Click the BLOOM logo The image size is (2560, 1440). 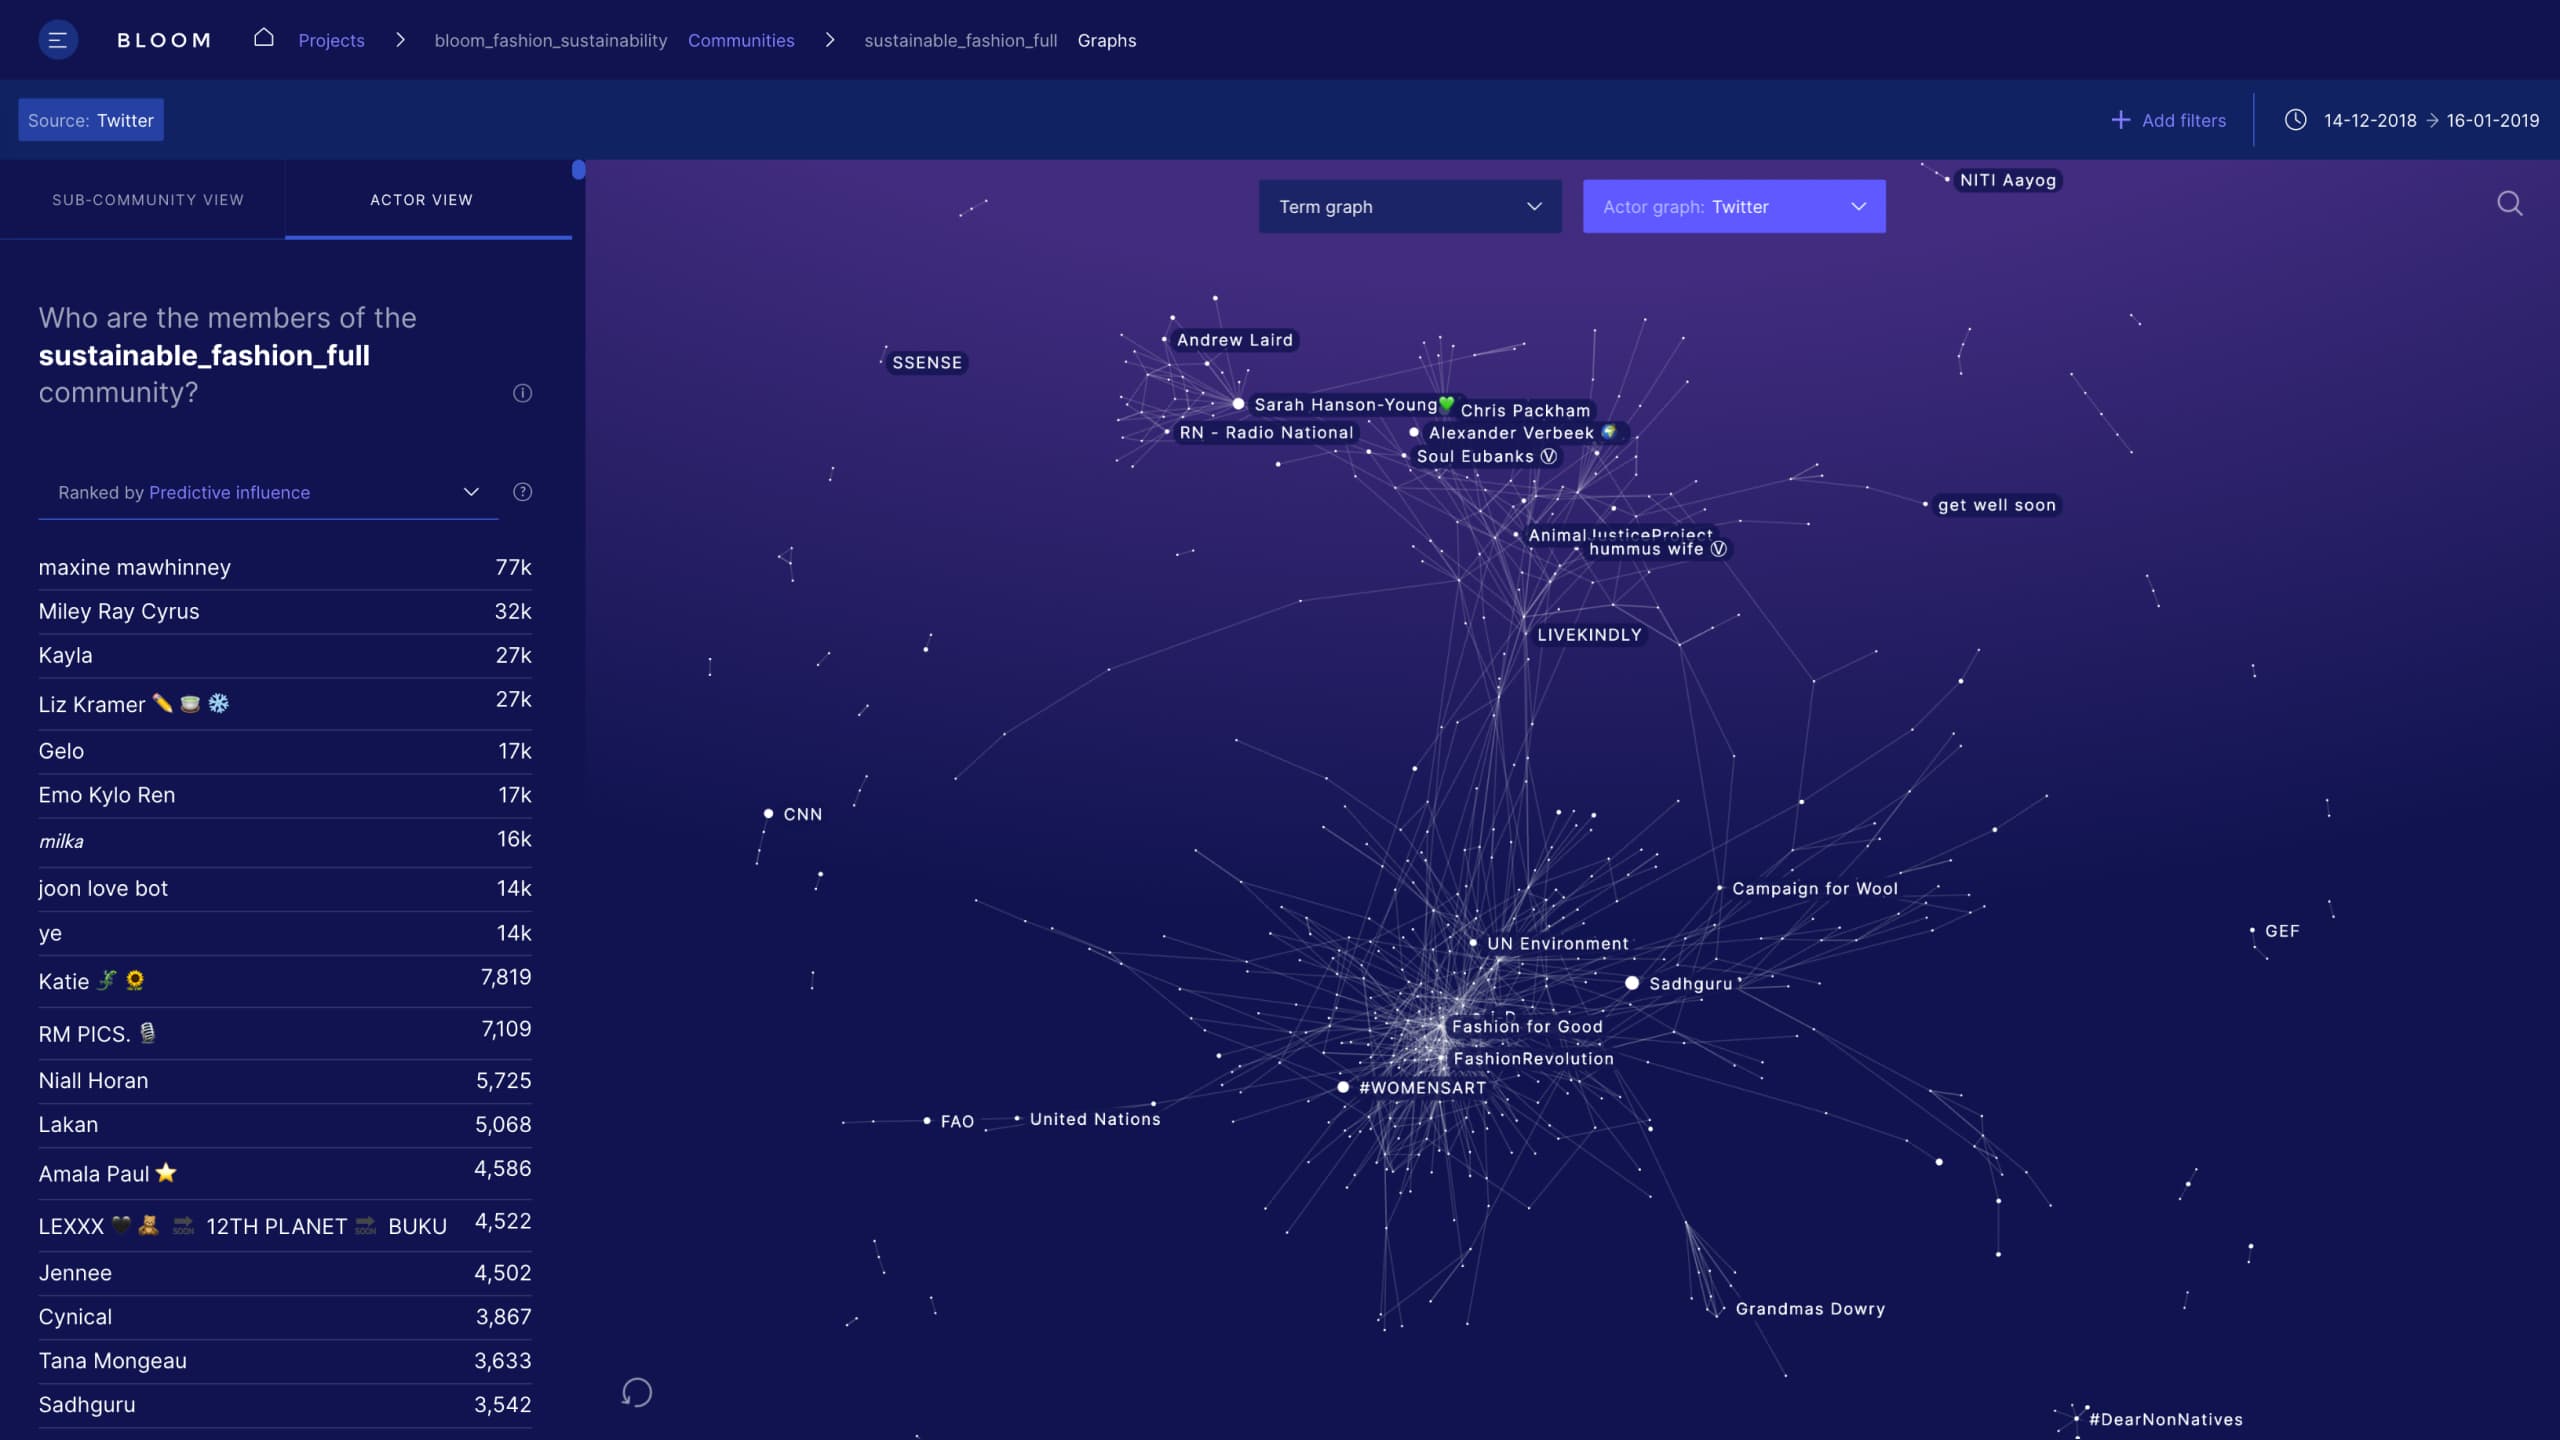tap(164, 40)
